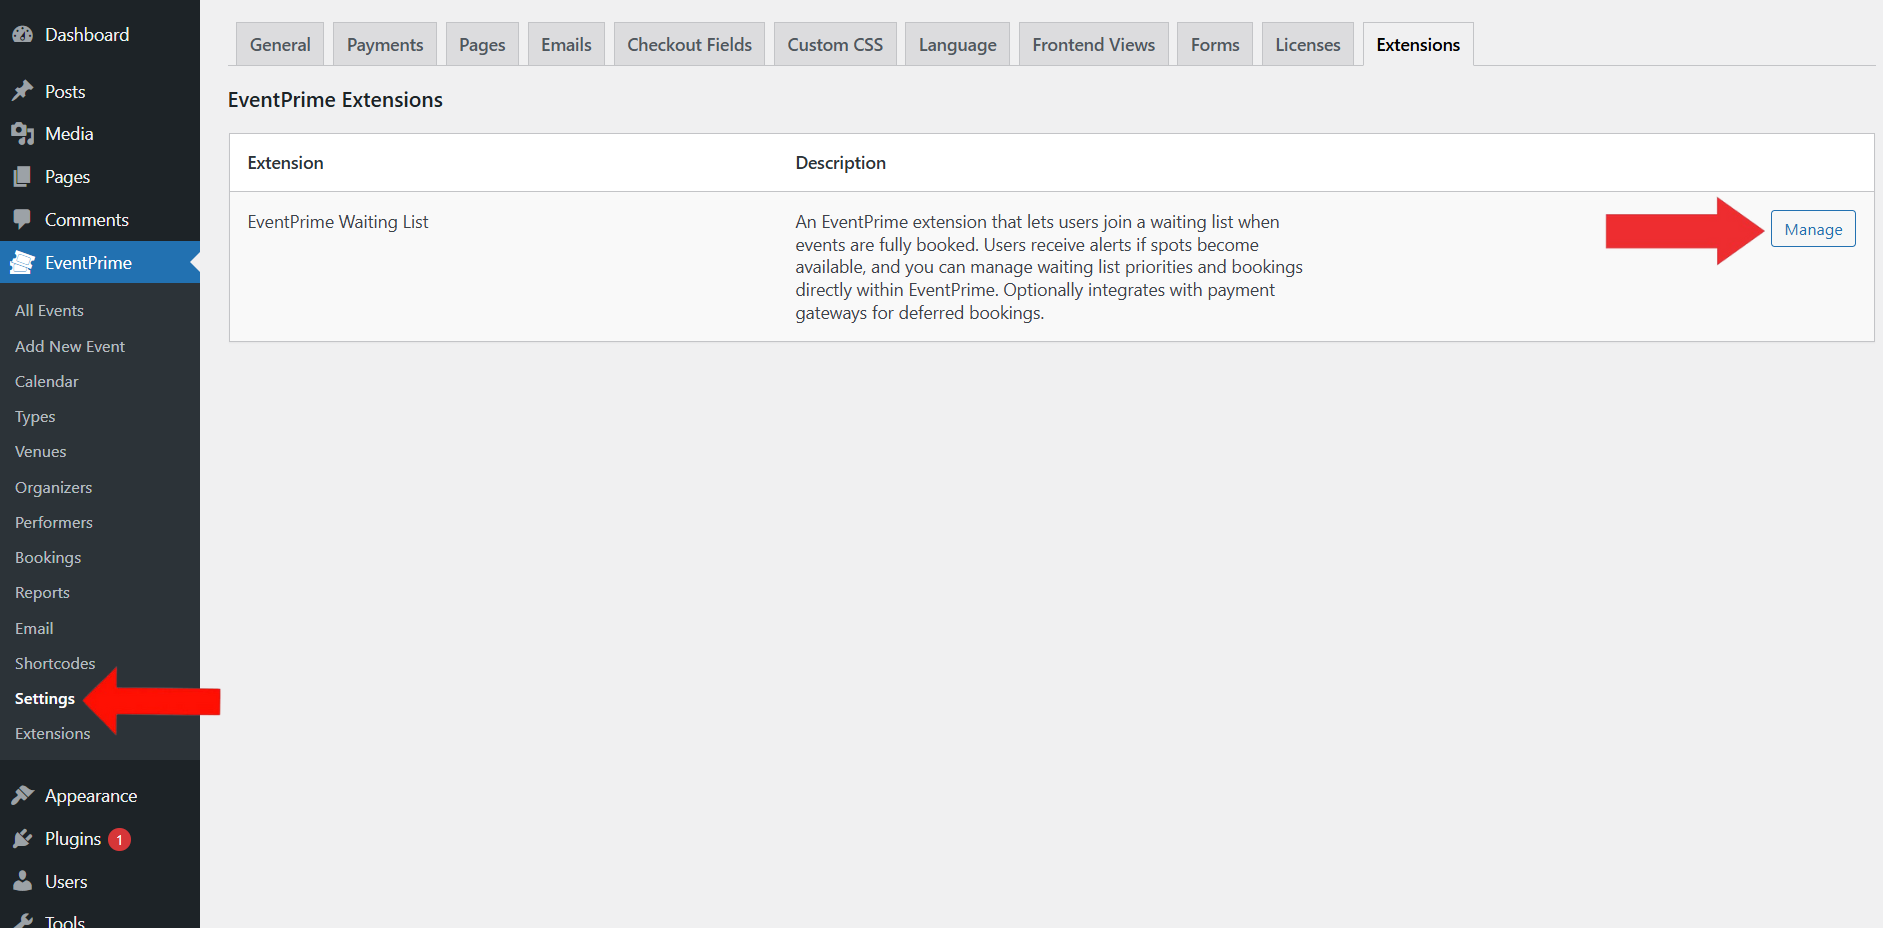Open Add New Event in sidebar
The height and width of the screenshot is (928, 1883).
pyautogui.click(x=70, y=347)
